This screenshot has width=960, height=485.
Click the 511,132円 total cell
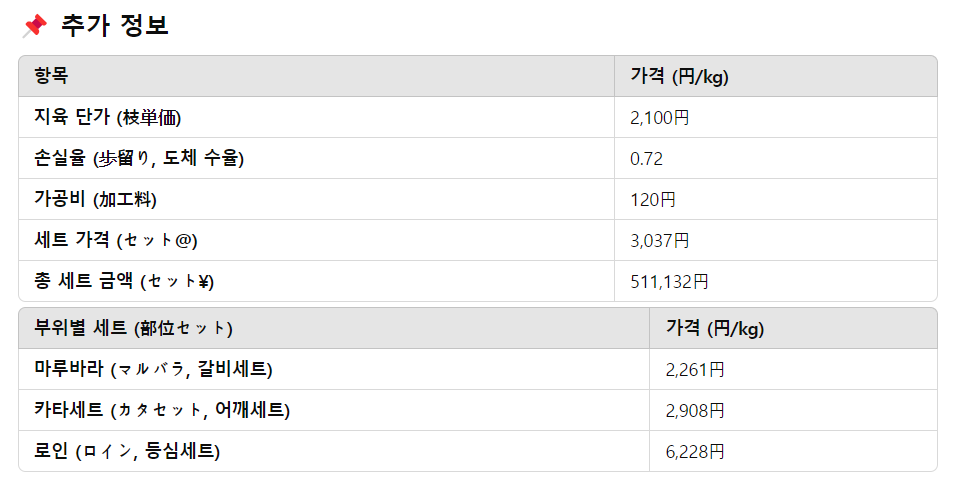click(669, 281)
